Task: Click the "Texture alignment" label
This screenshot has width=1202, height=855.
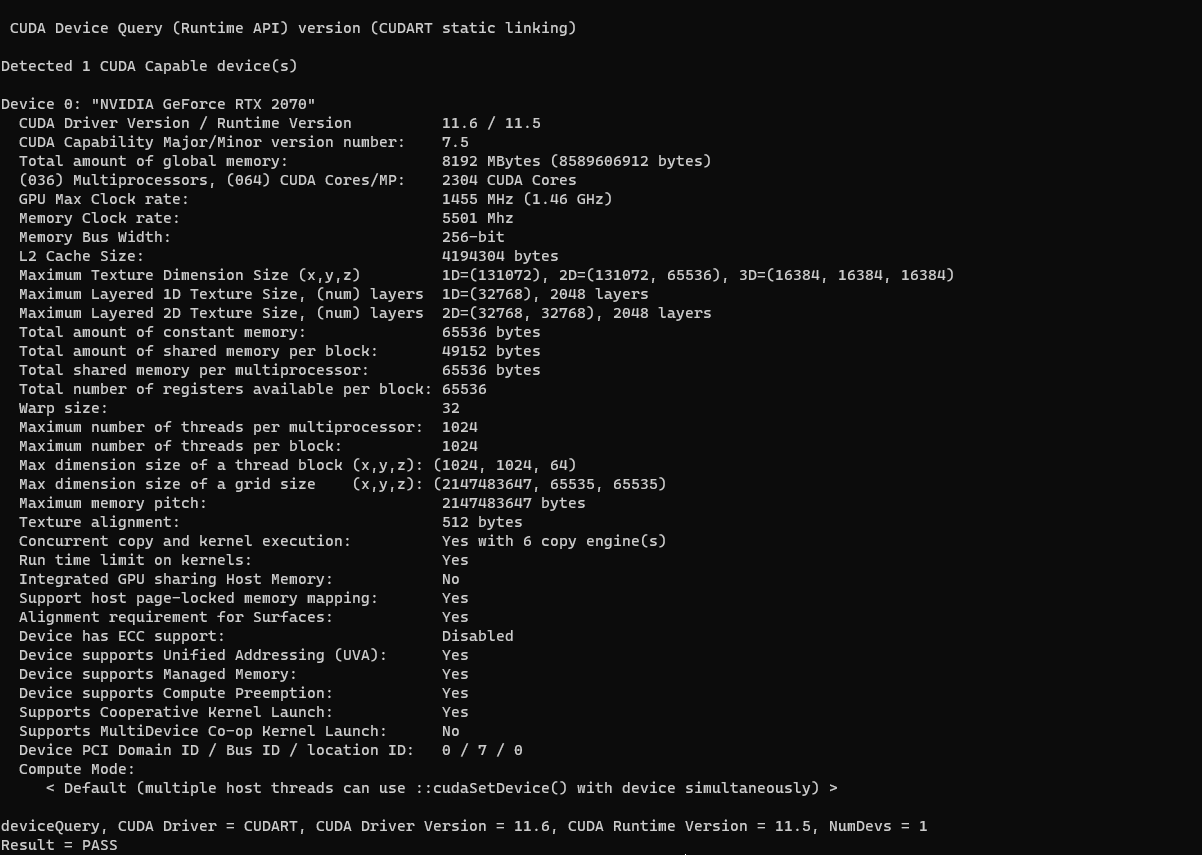Action: [99, 522]
